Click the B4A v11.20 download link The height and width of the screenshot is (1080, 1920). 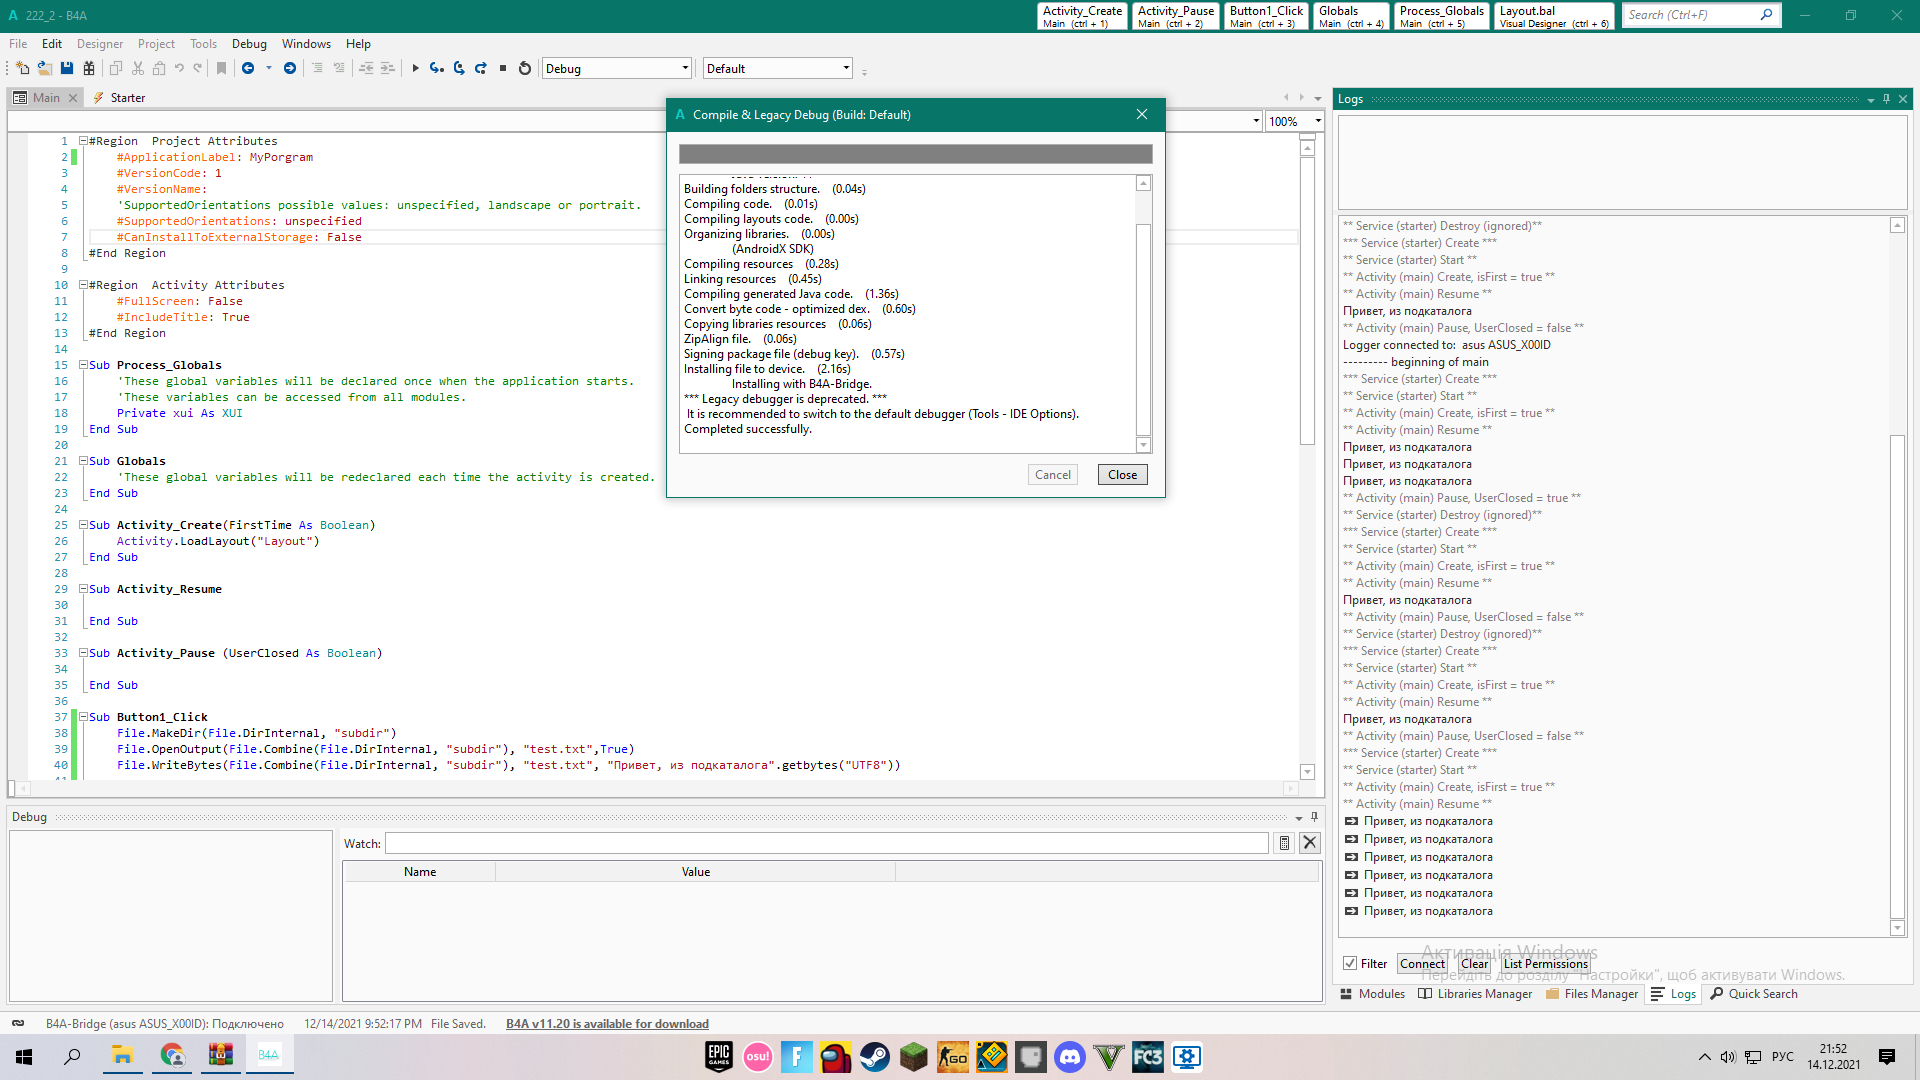(x=607, y=1023)
